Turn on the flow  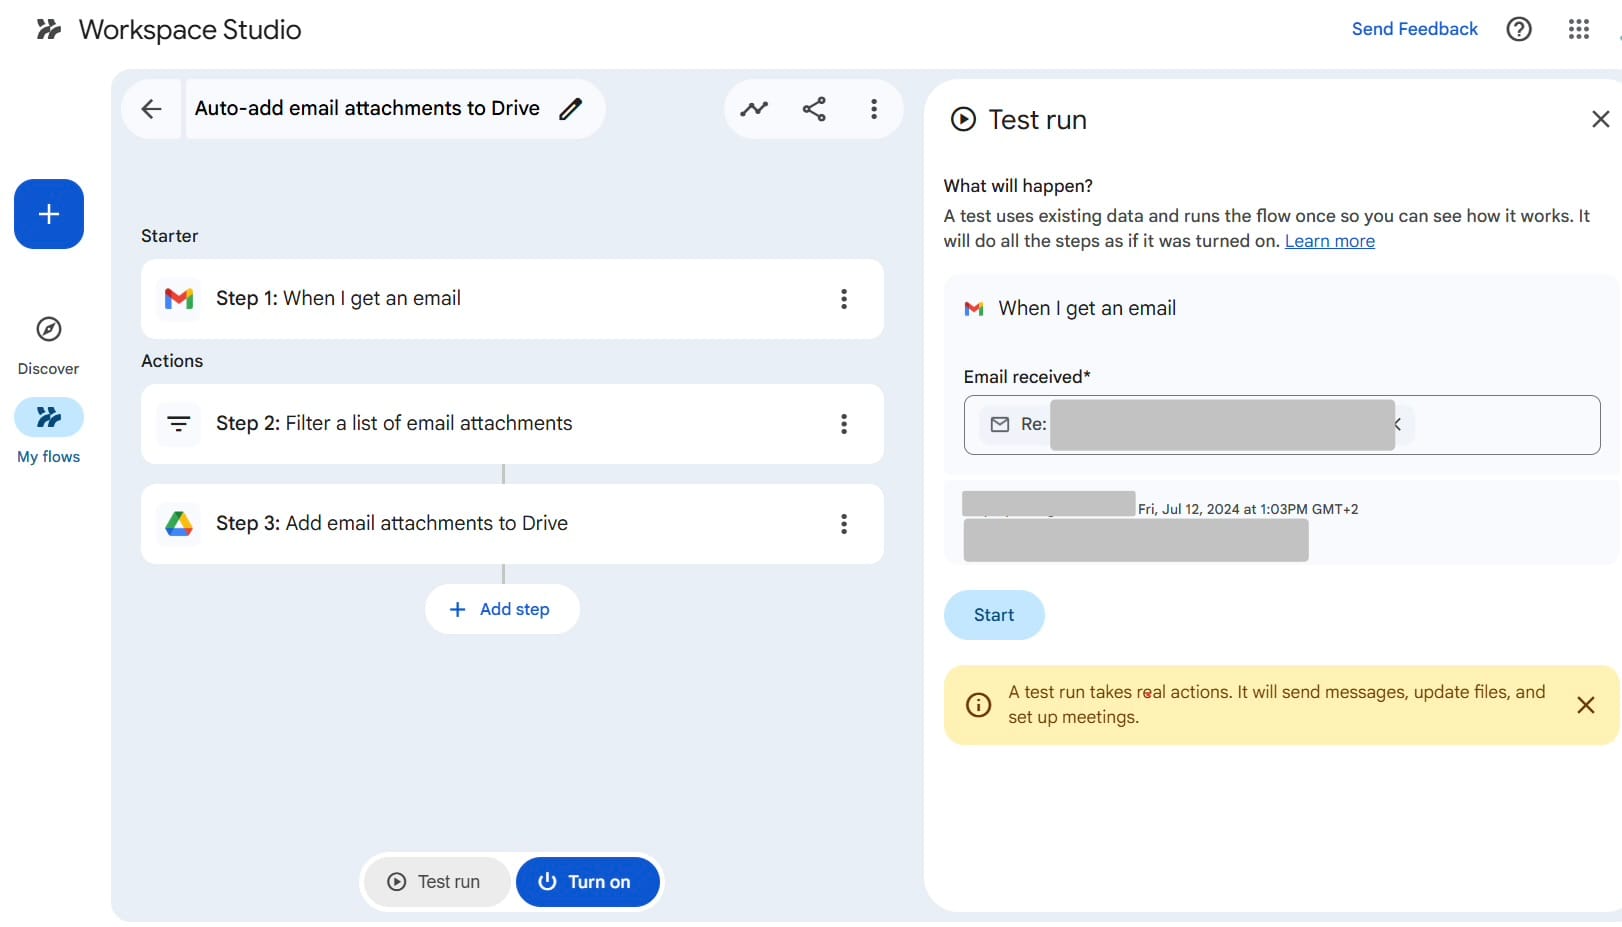[587, 882]
